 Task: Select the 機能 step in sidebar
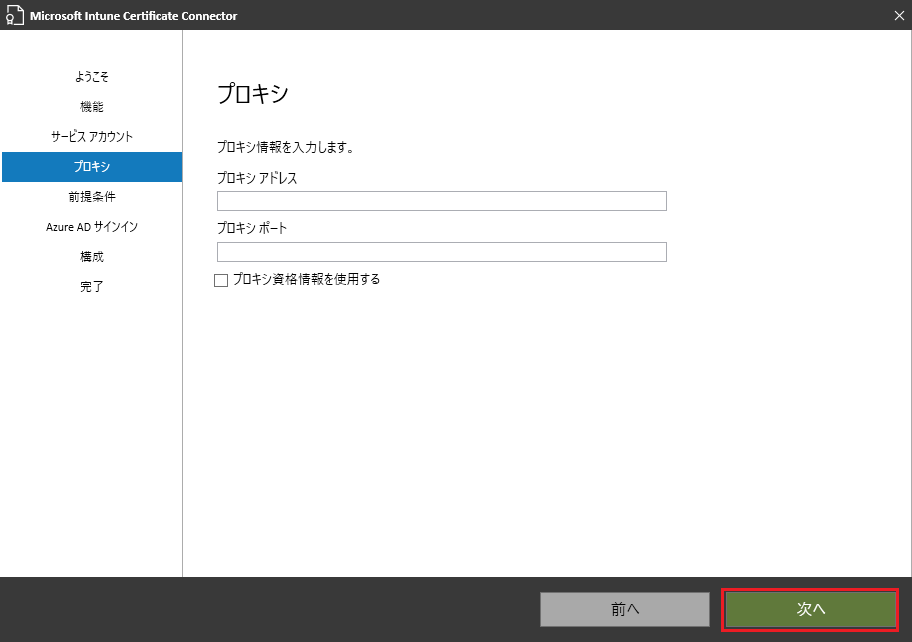(92, 106)
